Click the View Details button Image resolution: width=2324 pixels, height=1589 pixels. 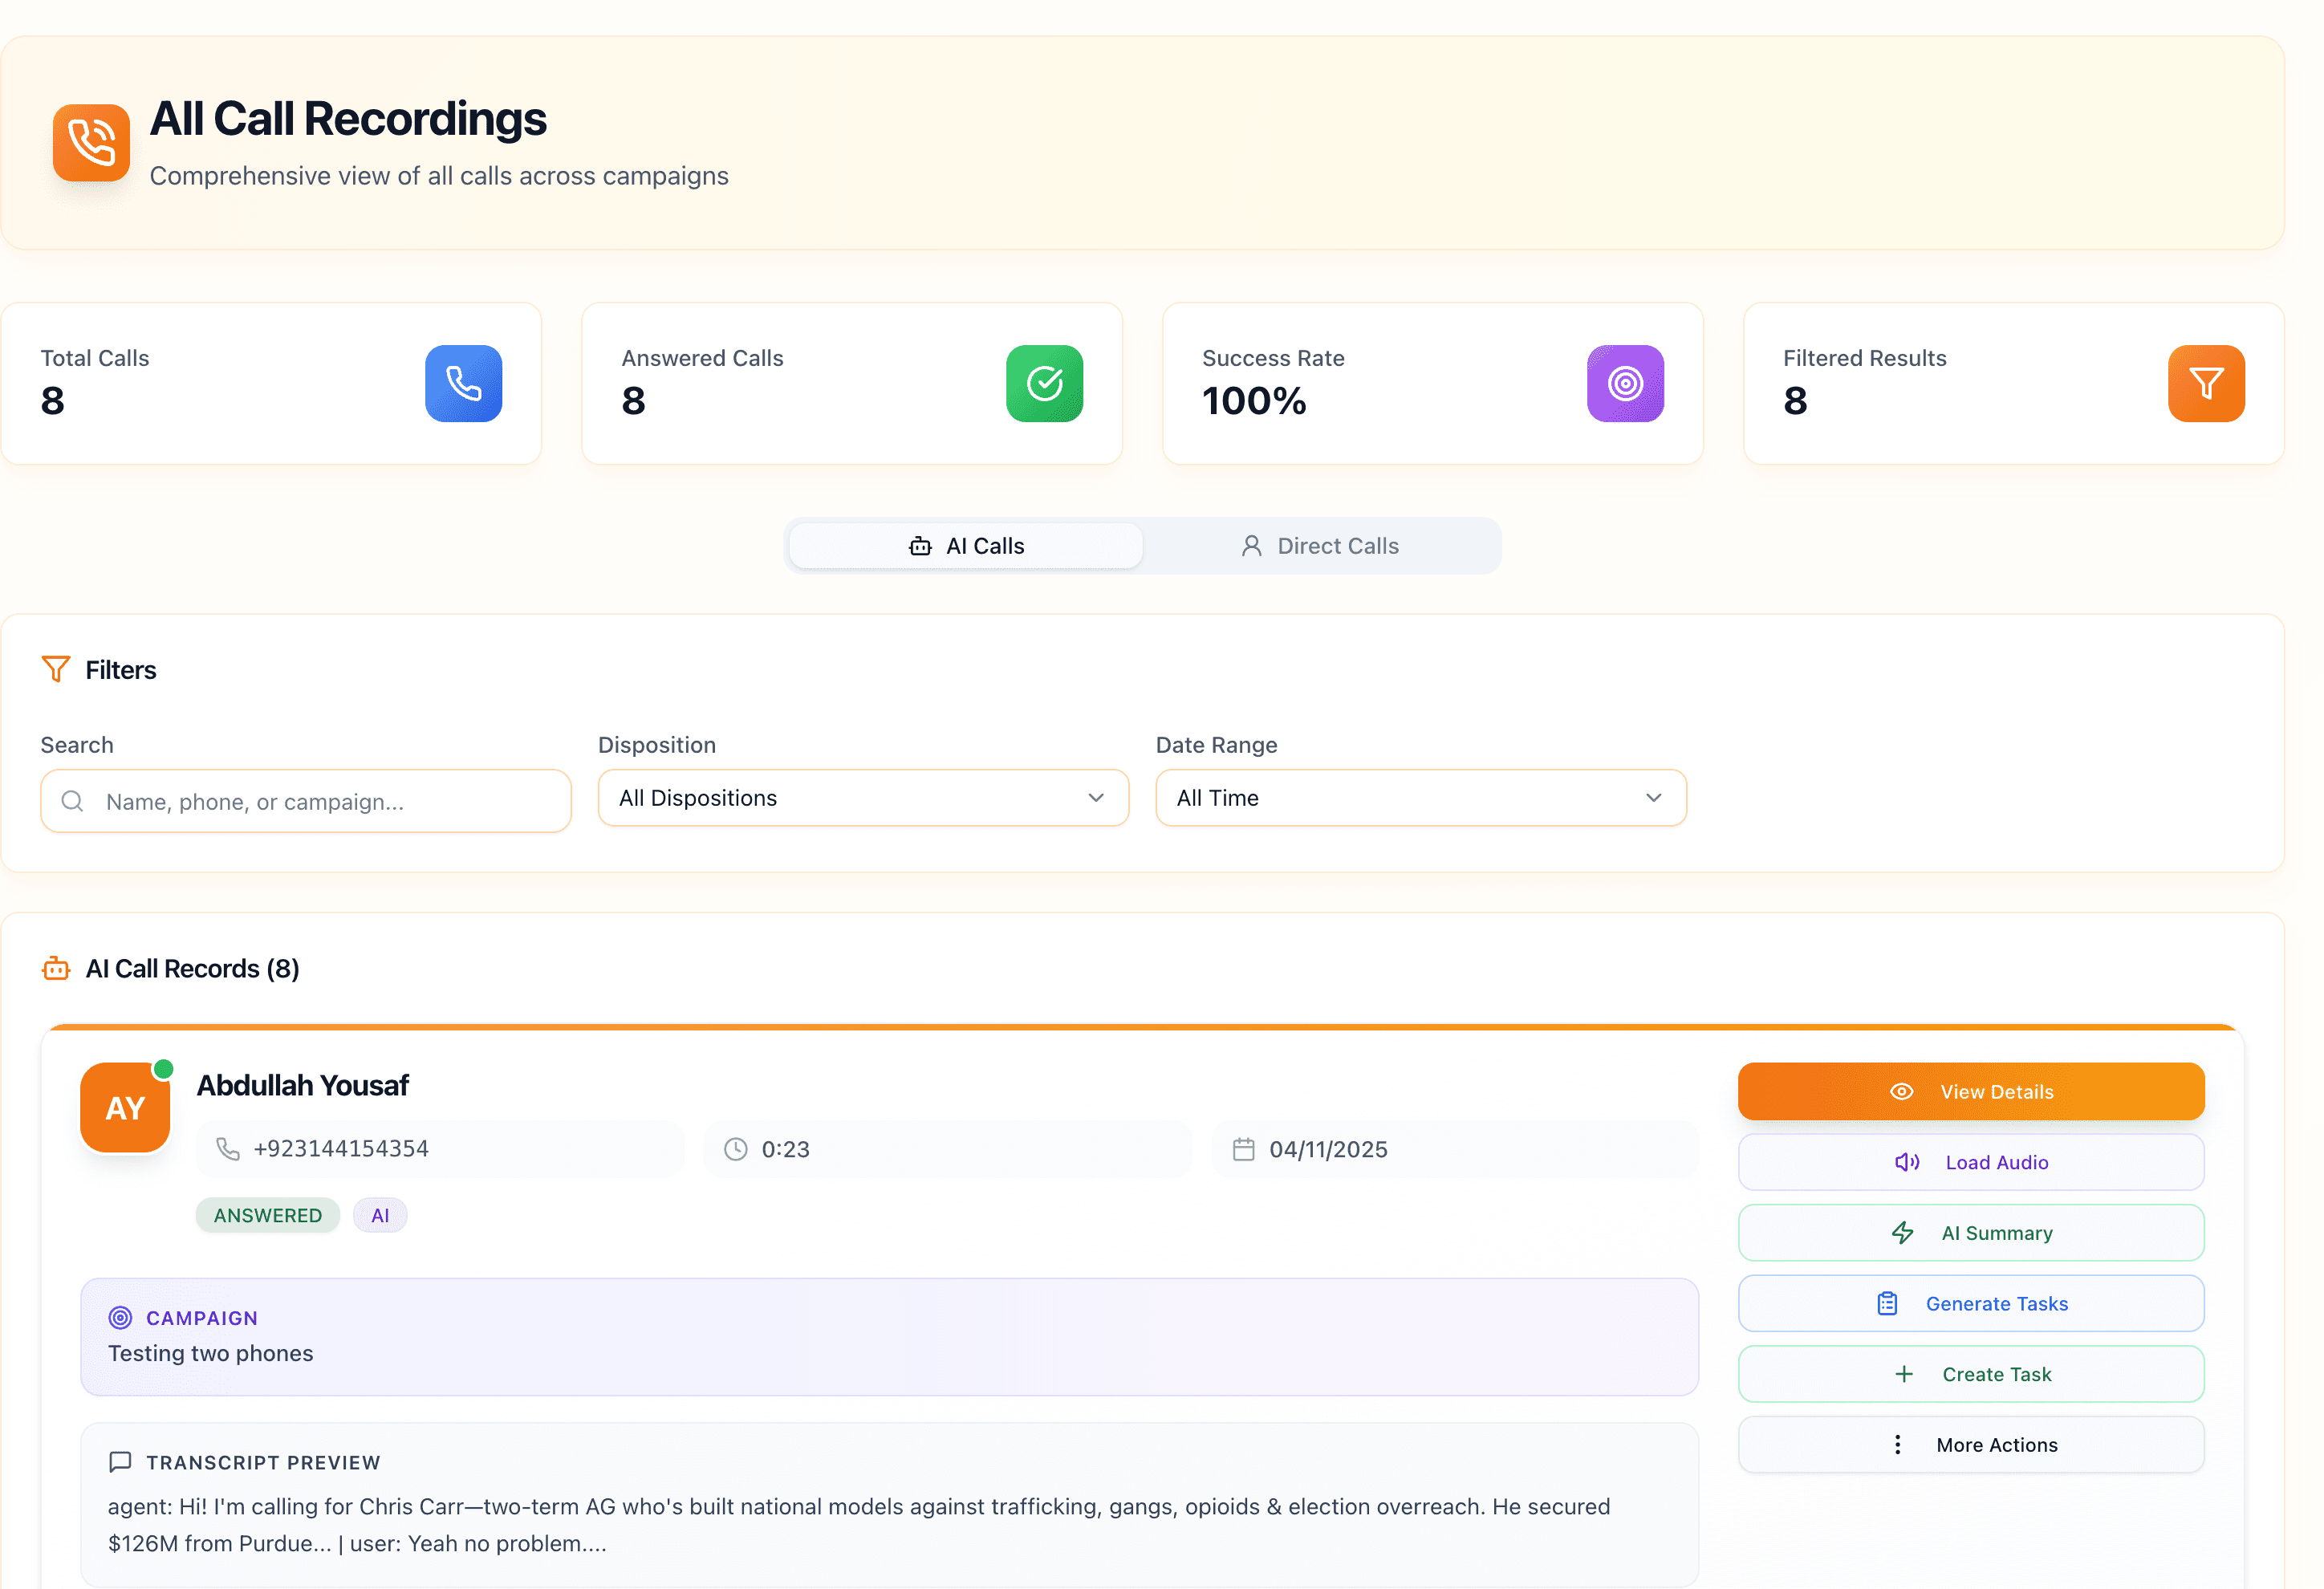pos(1970,1091)
